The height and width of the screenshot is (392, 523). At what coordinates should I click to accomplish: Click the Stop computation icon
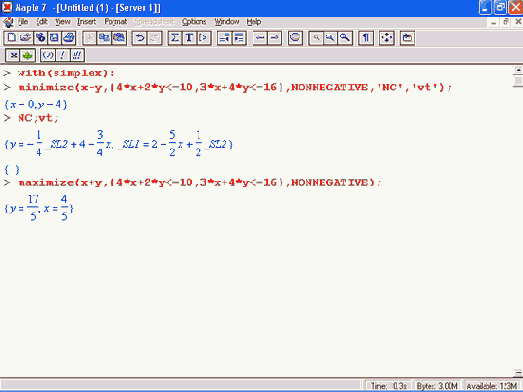pos(295,38)
